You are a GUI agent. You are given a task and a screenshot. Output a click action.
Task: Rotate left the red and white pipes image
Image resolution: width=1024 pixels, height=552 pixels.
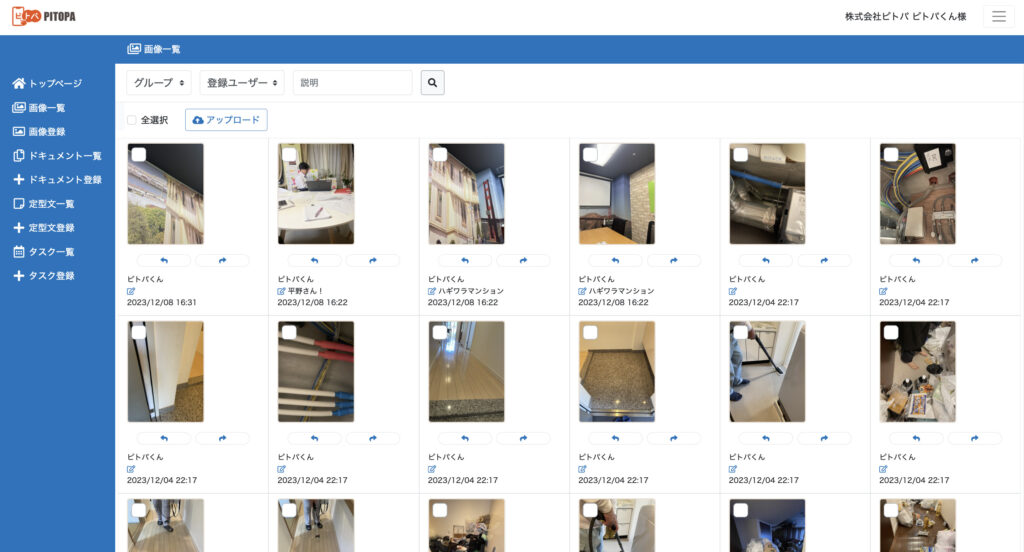(x=314, y=438)
